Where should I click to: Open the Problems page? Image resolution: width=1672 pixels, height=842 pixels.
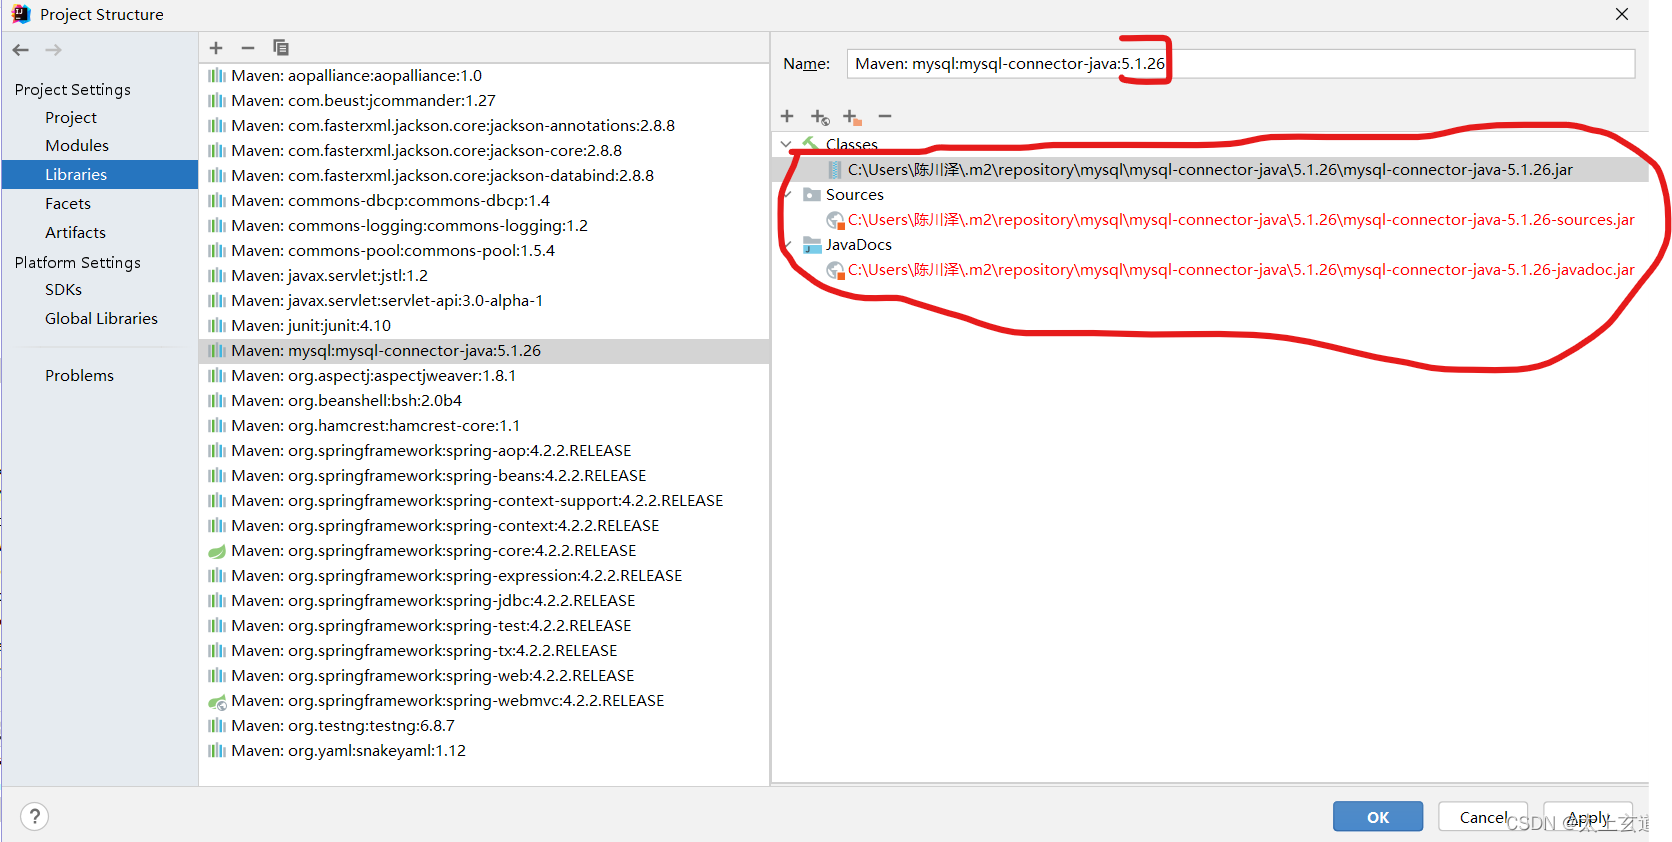point(79,375)
